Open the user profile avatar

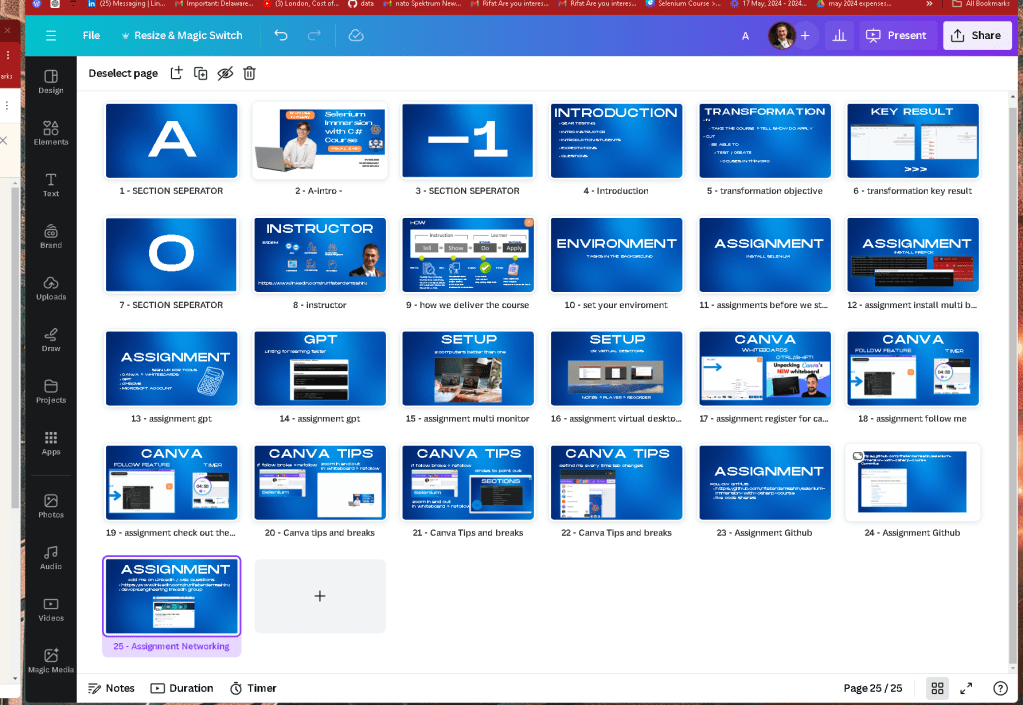click(781, 36)
